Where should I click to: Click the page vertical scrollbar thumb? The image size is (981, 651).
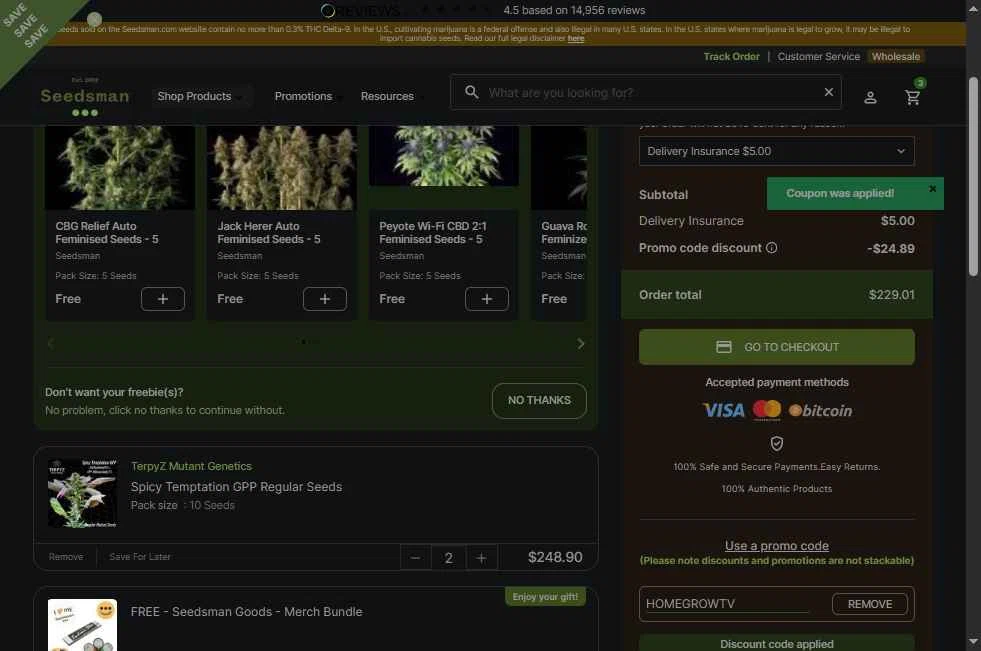click(973, 176)
